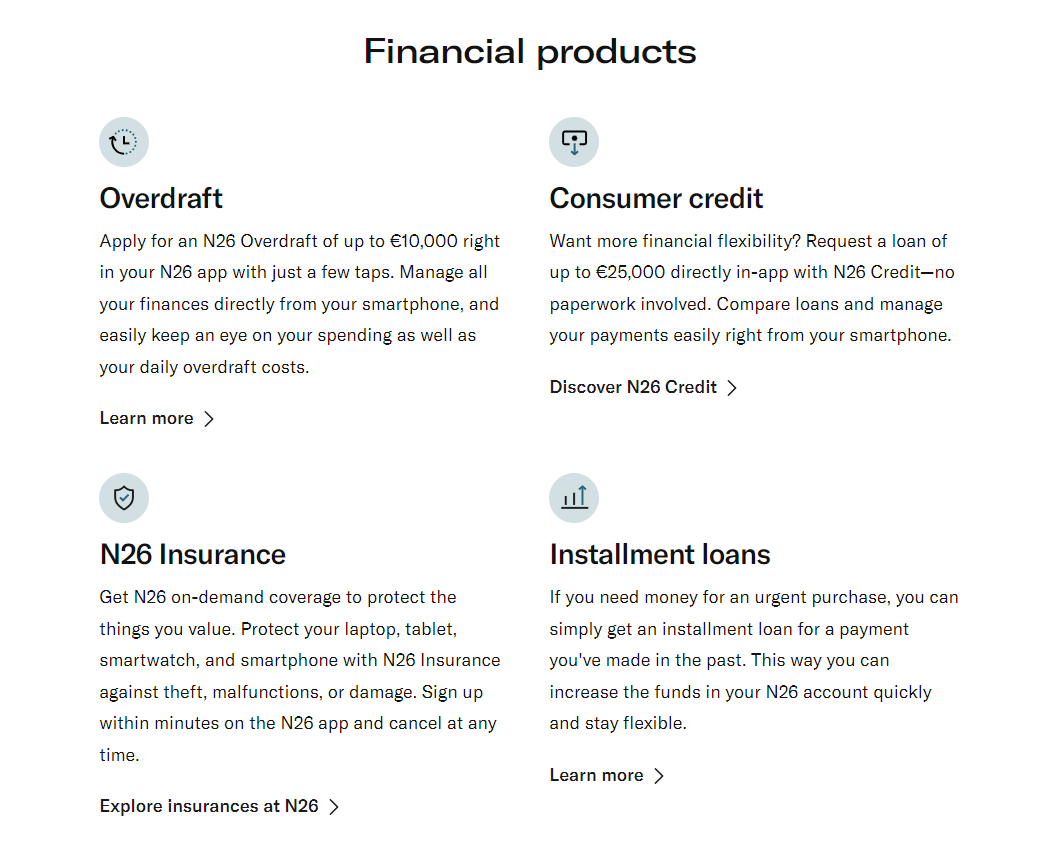Select the Overdraft heading
This screenshot has height=865, width=1041.
pos(161,198)
